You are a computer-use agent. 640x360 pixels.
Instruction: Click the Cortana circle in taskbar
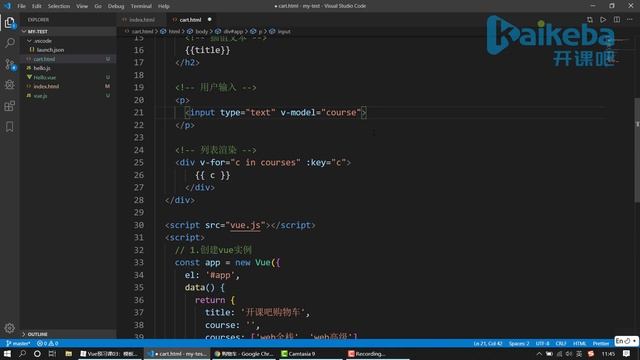37,353
